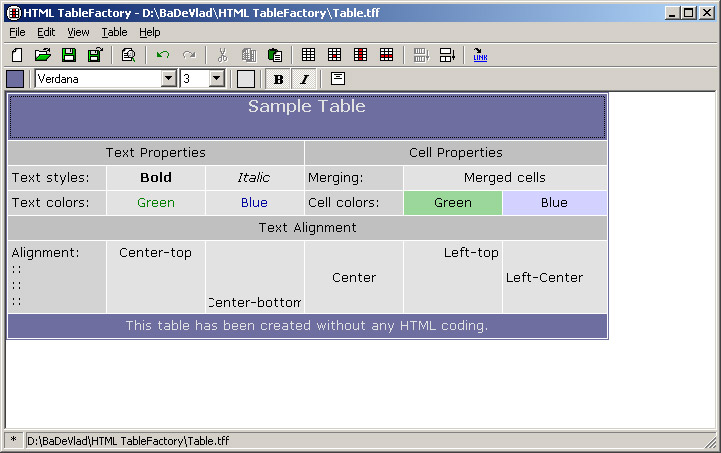Screen dimensions: 721x453
Task: Click the grid icon with red row
Action: (387, 55)
